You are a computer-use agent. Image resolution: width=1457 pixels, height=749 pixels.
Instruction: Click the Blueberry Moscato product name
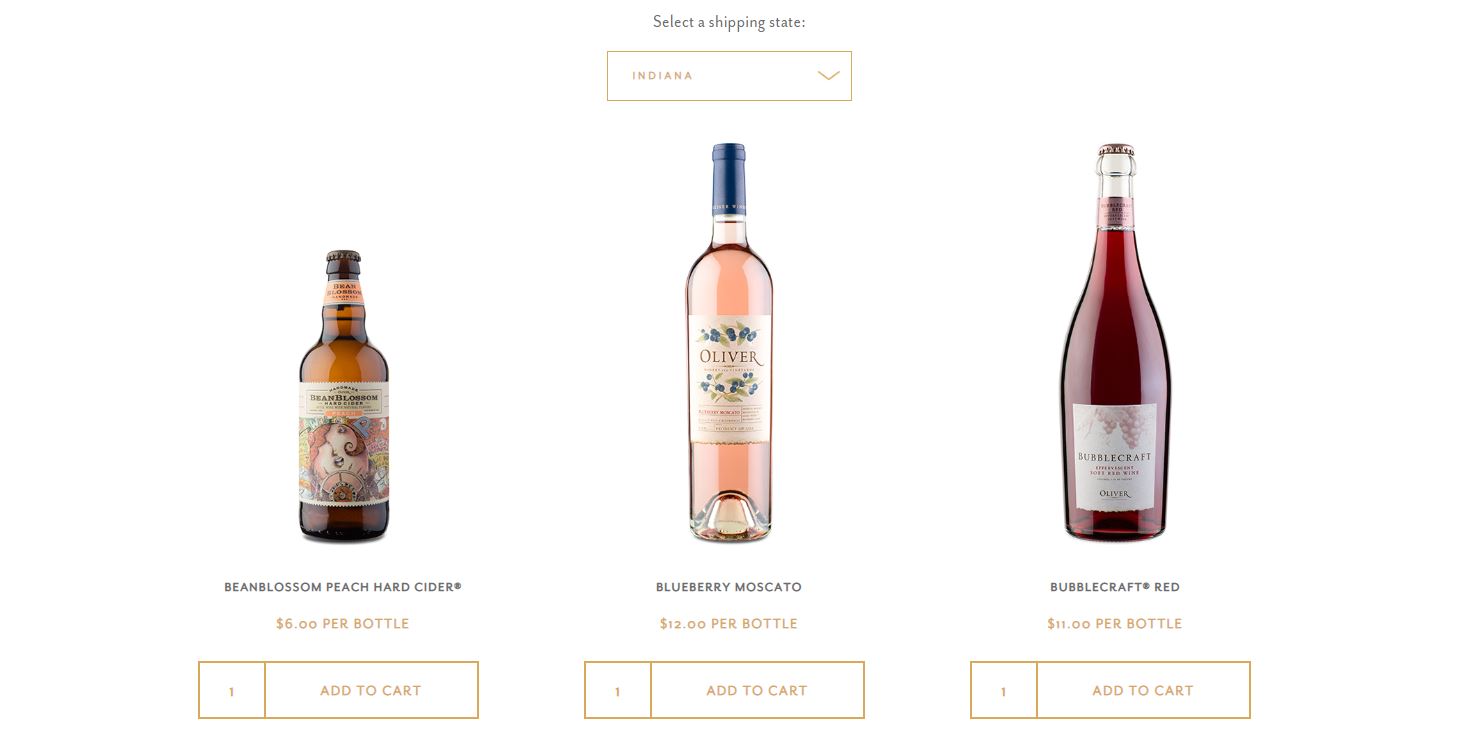(x=729, y=587)
